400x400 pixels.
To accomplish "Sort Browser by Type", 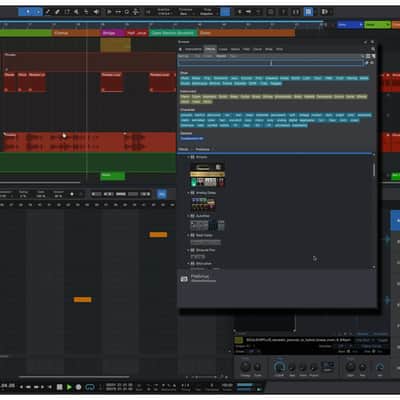I will coord(233,56).
